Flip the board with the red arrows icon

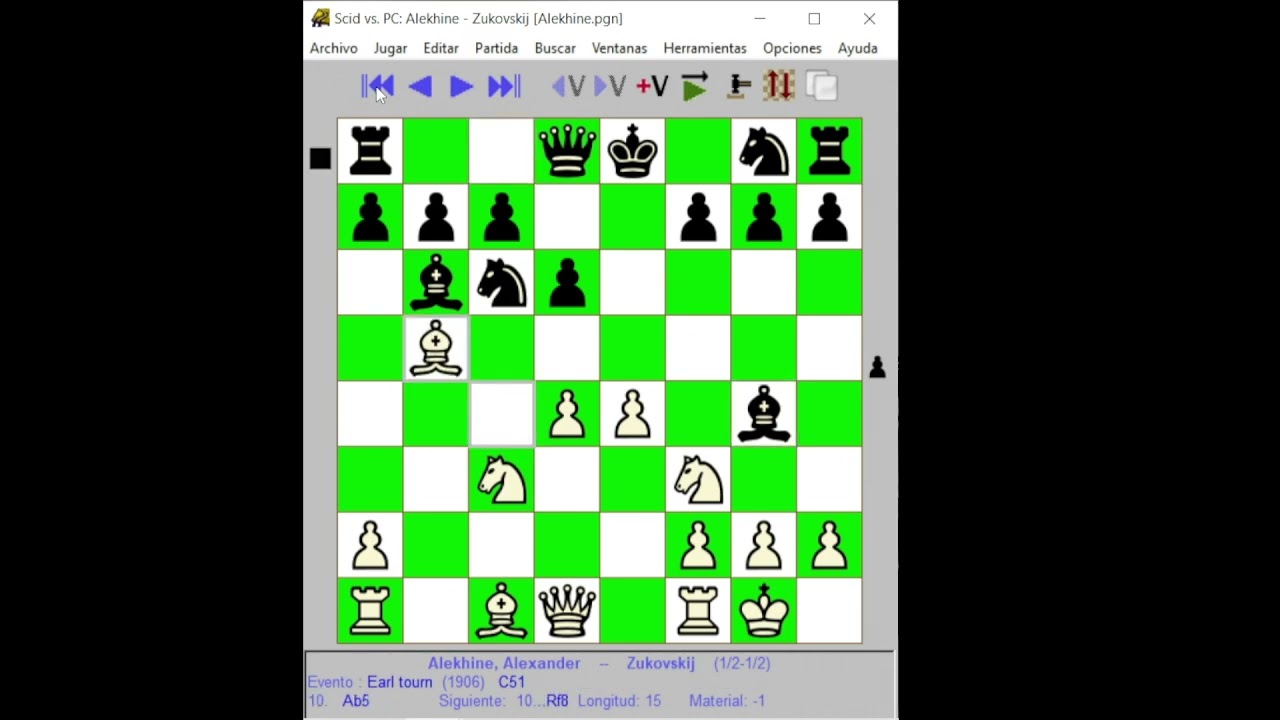779,86
